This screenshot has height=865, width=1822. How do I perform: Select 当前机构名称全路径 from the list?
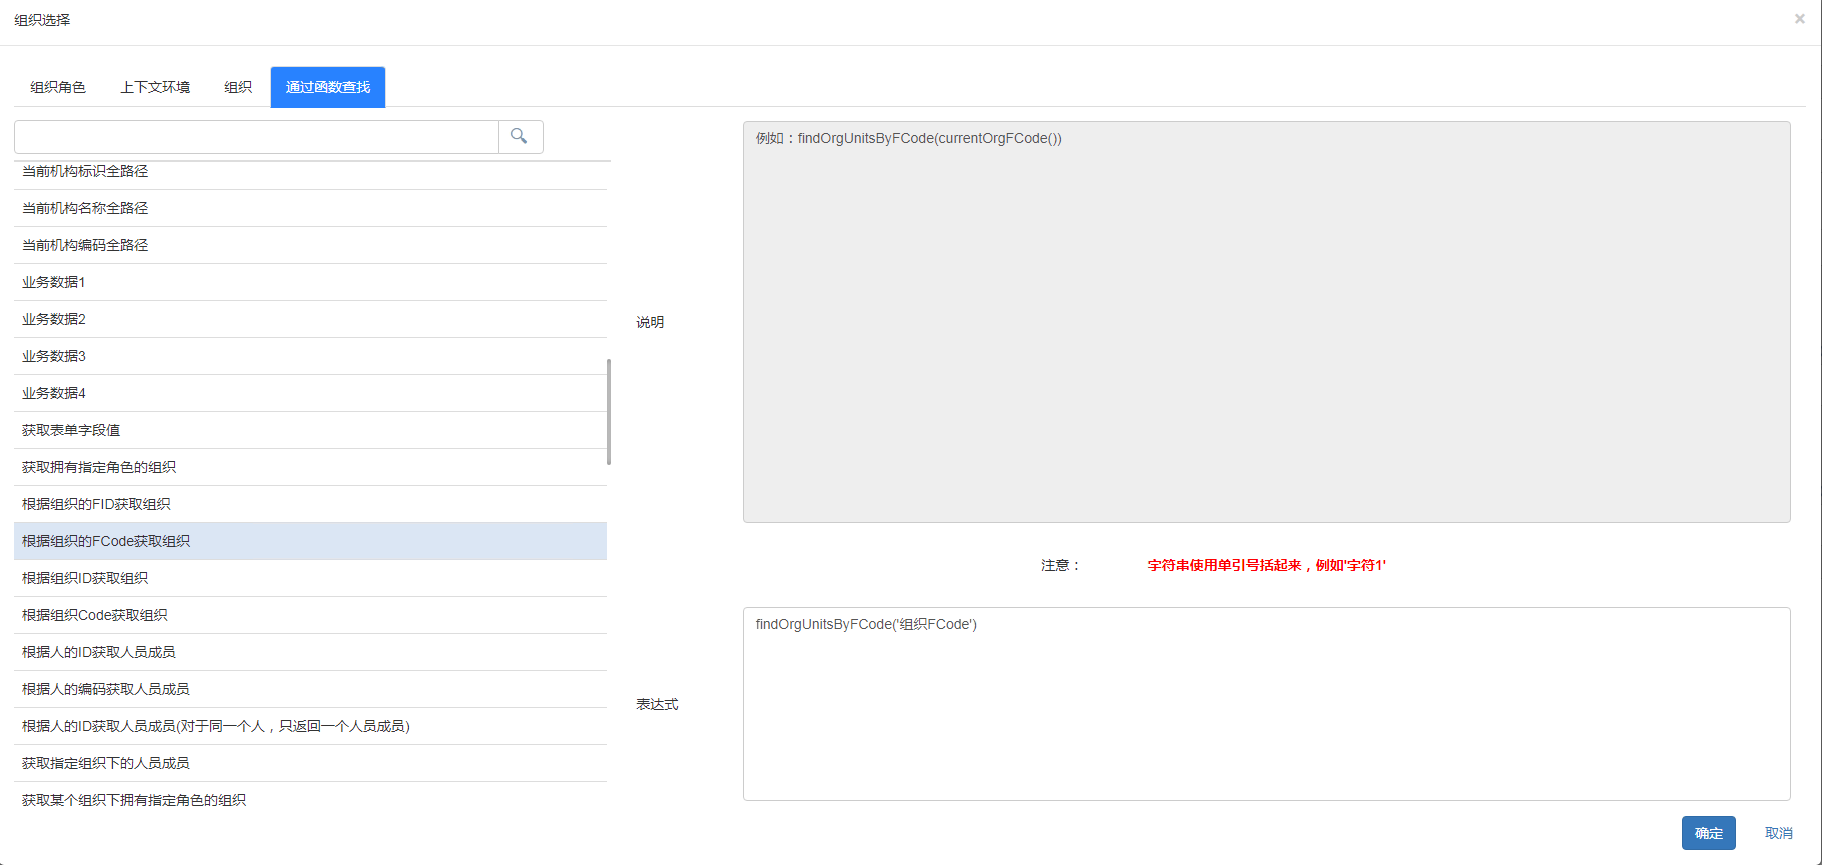click(85, 208)
